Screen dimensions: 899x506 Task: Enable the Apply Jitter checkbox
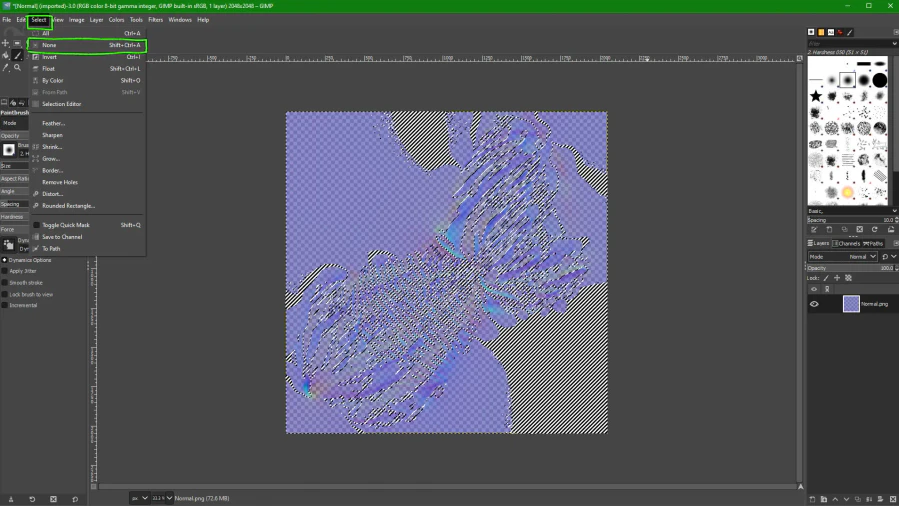point(5,271)
